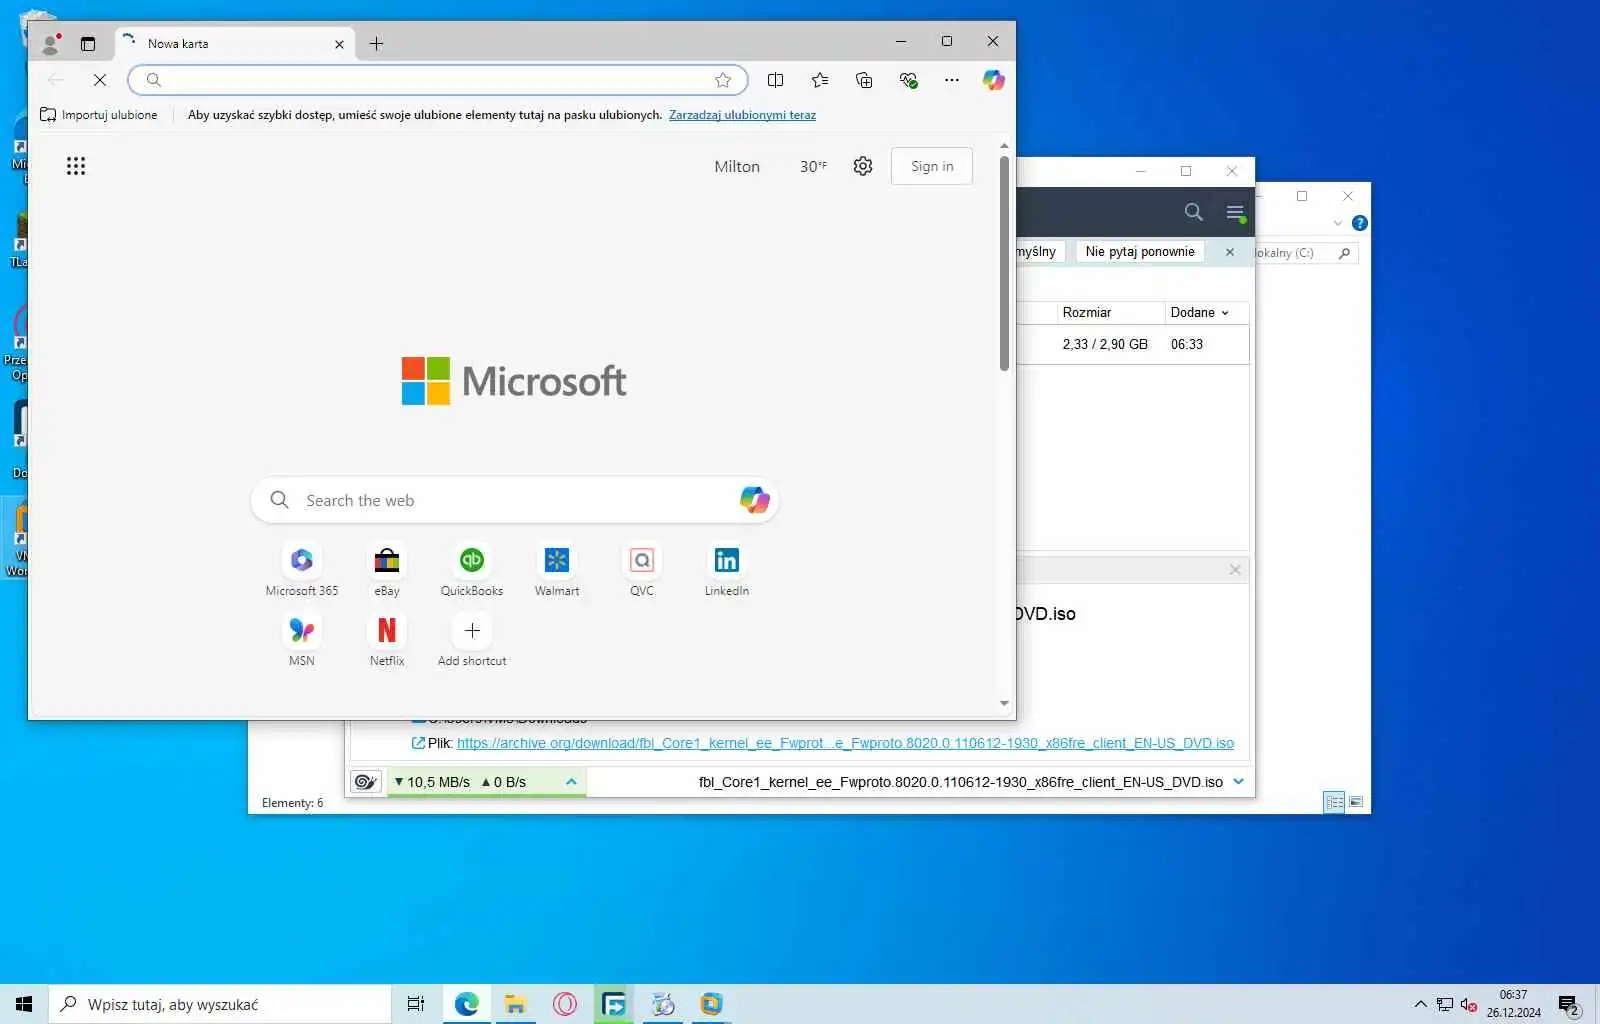Open the muted volume tray icon
The width and height of the screenshot is (1600, 1024).
tap(1468, 1004)
